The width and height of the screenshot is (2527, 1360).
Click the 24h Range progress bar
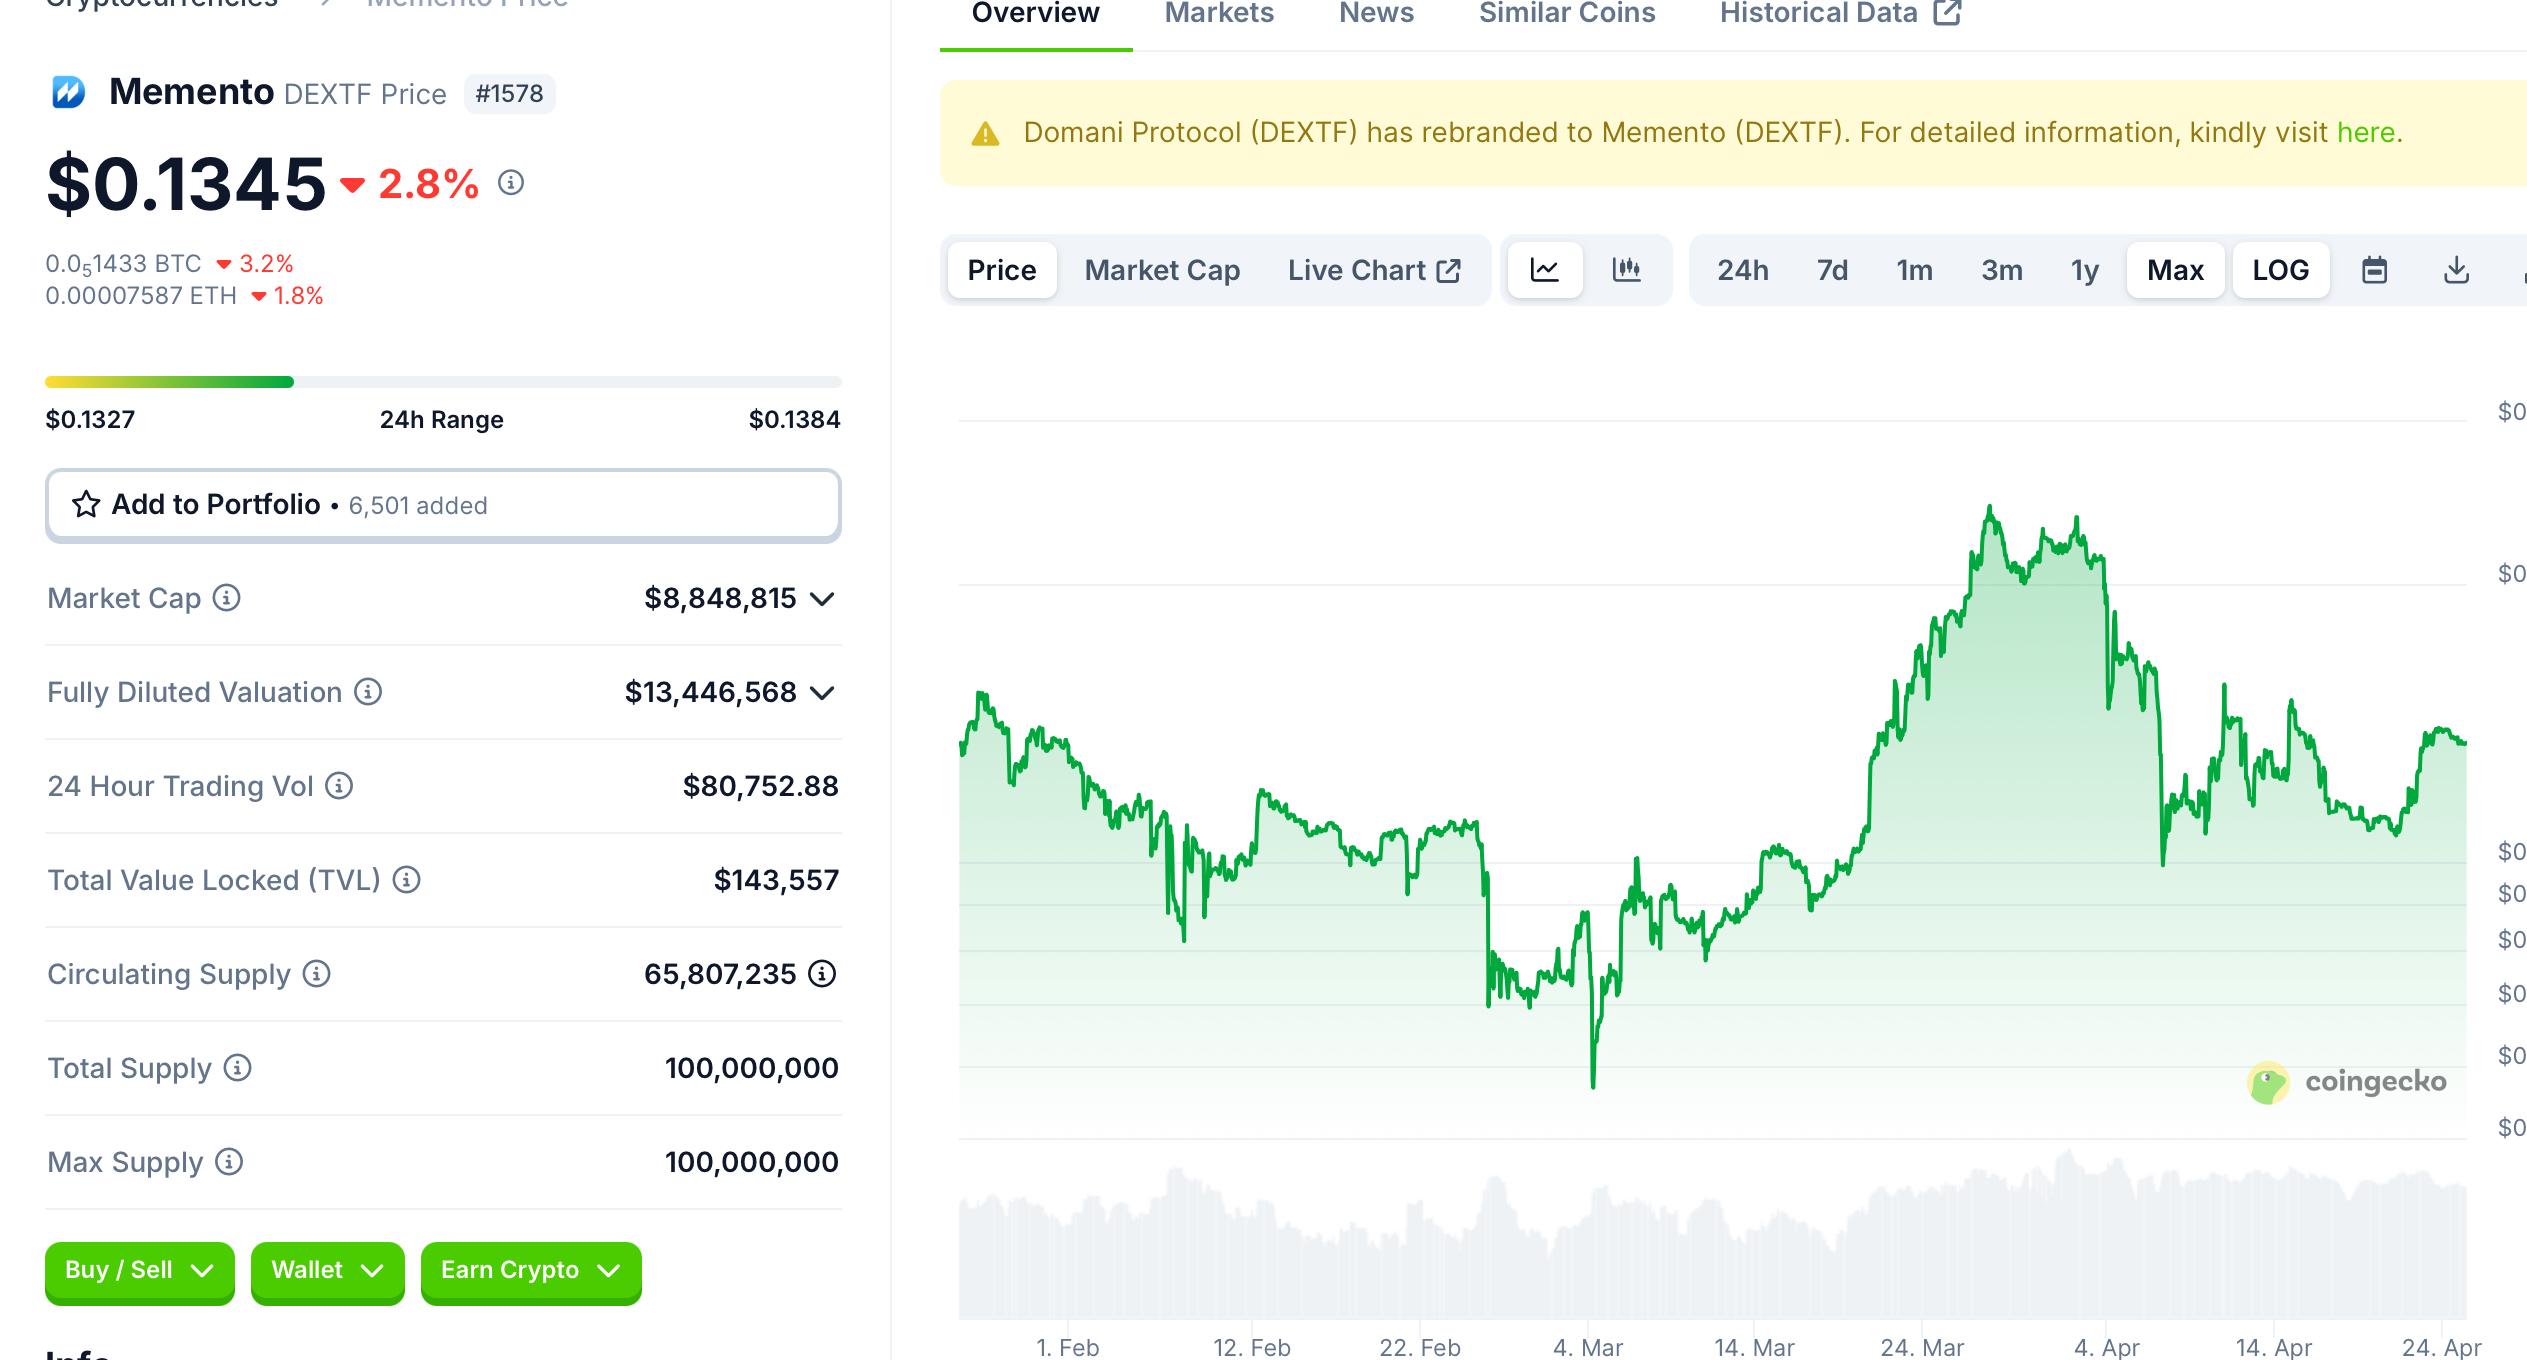pos(443,382)
